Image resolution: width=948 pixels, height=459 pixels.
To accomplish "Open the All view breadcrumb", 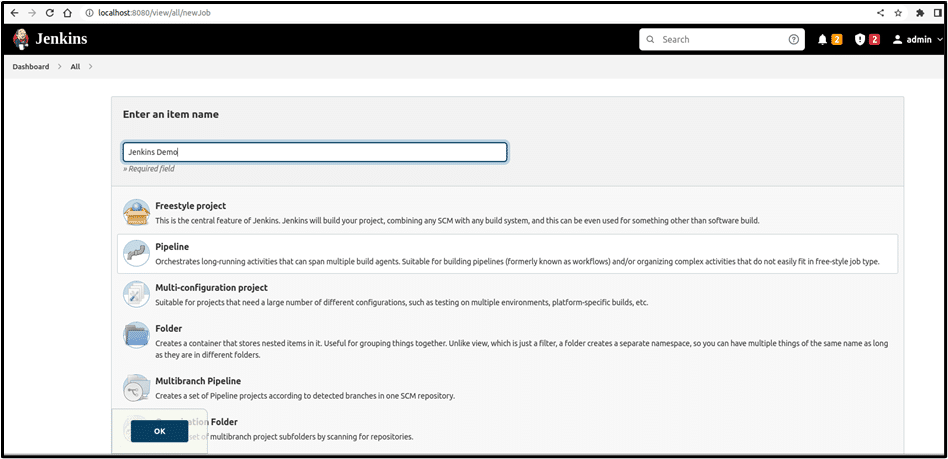I will point(75,67).
